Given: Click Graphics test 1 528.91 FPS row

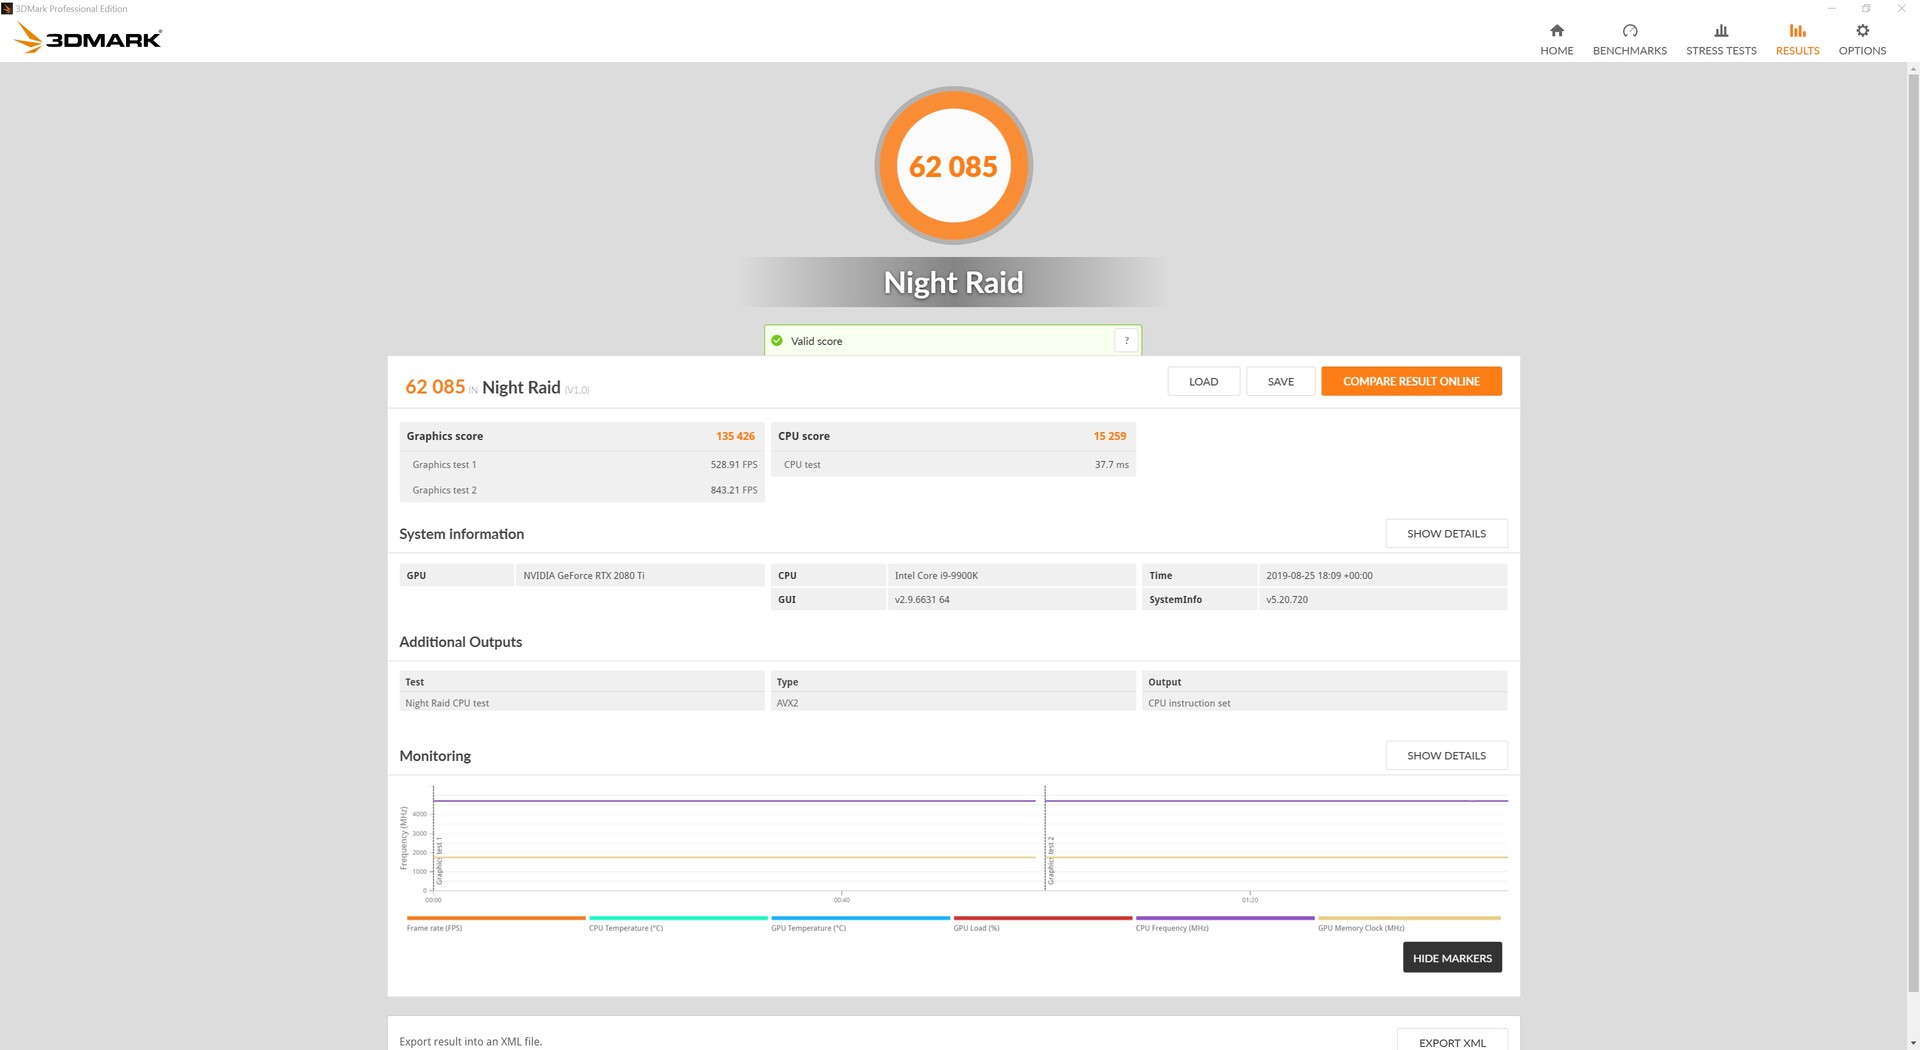Looking at the screenshot, I should pyautogui.click(x=582, y=465).
